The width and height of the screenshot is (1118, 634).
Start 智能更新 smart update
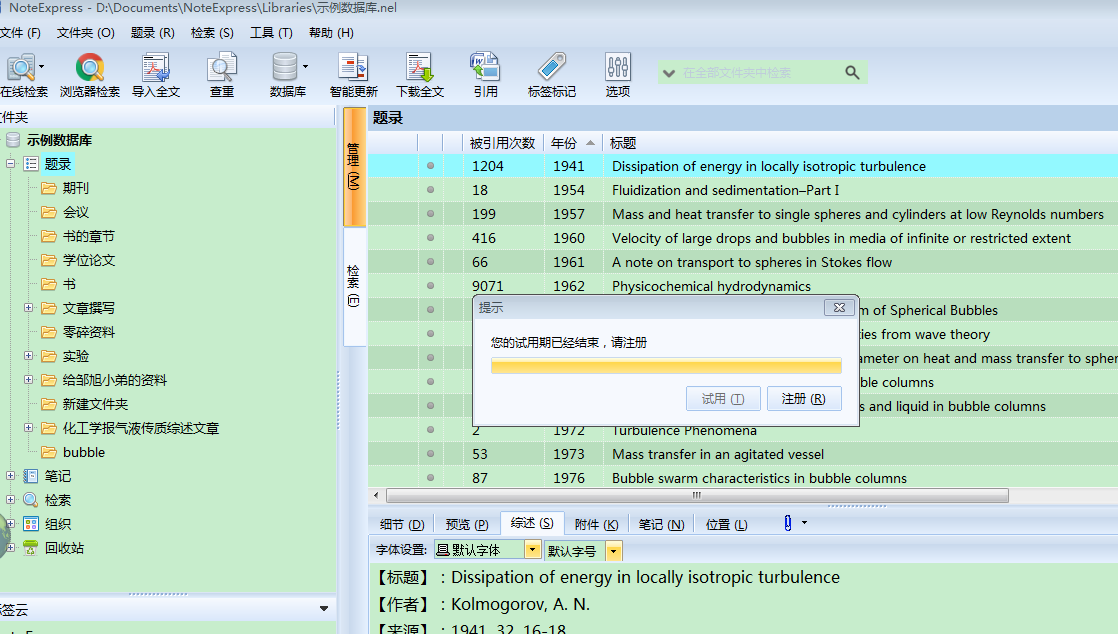tap(353, 75)
